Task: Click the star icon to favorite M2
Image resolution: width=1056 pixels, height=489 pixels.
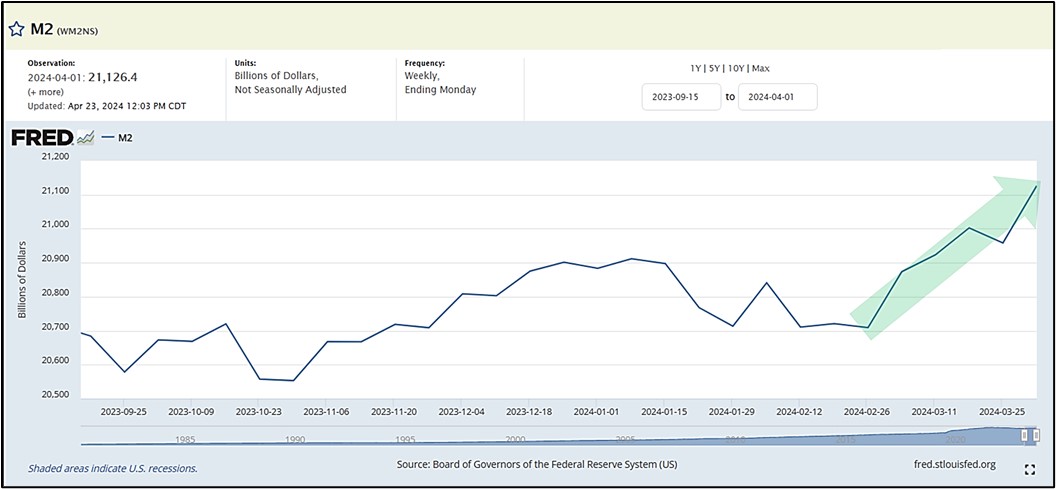Action: point(16,29)
